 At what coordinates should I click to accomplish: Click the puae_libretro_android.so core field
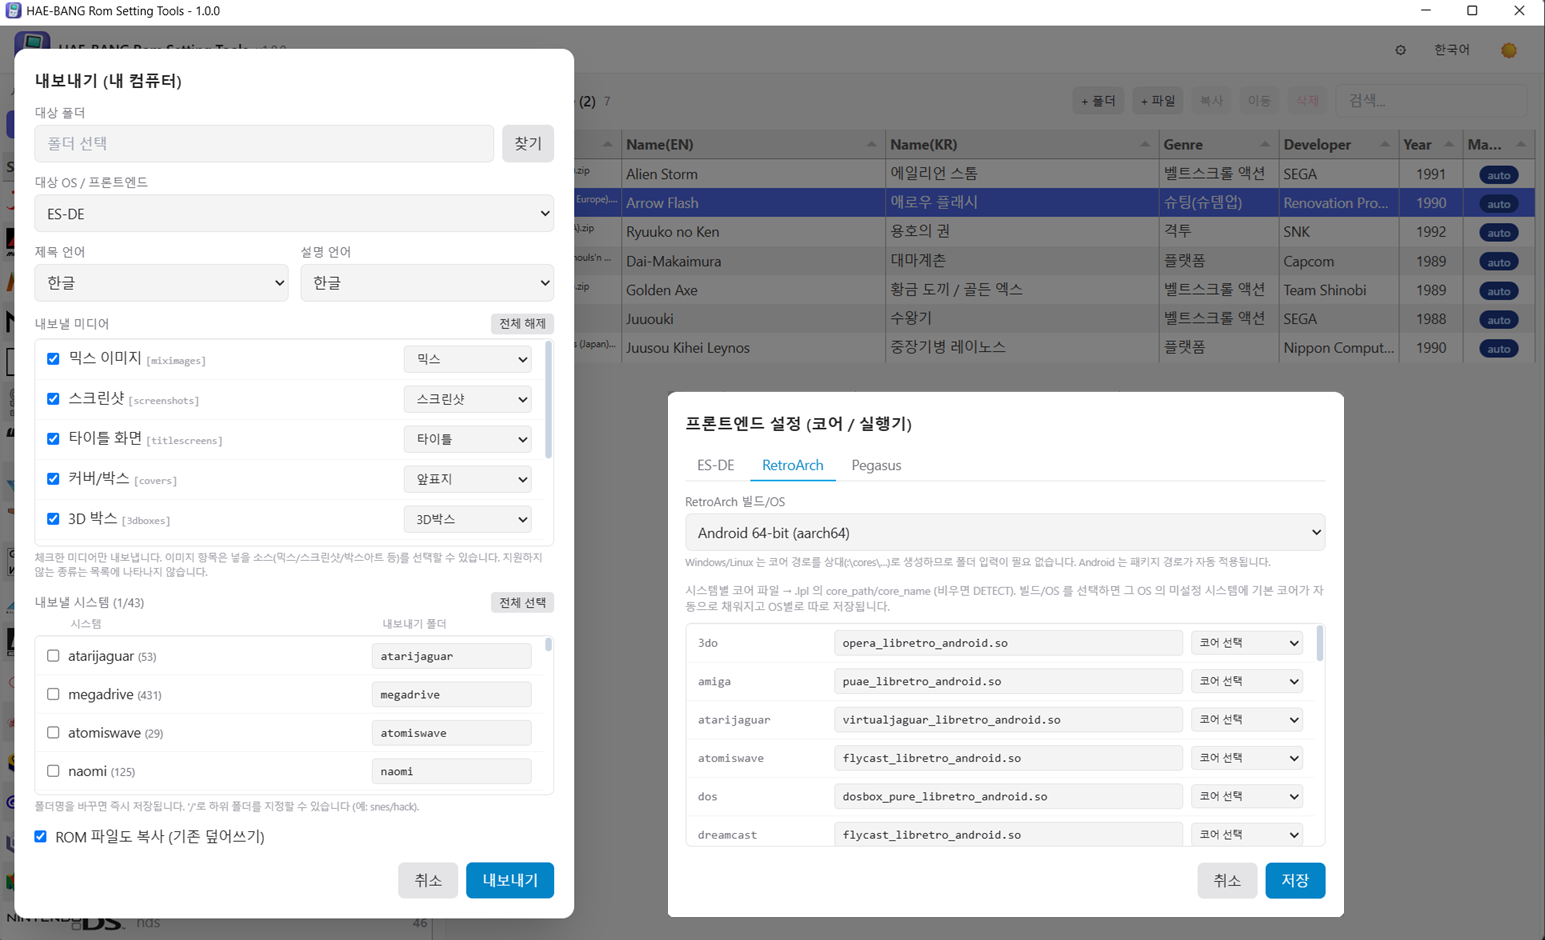point(1008,681)
